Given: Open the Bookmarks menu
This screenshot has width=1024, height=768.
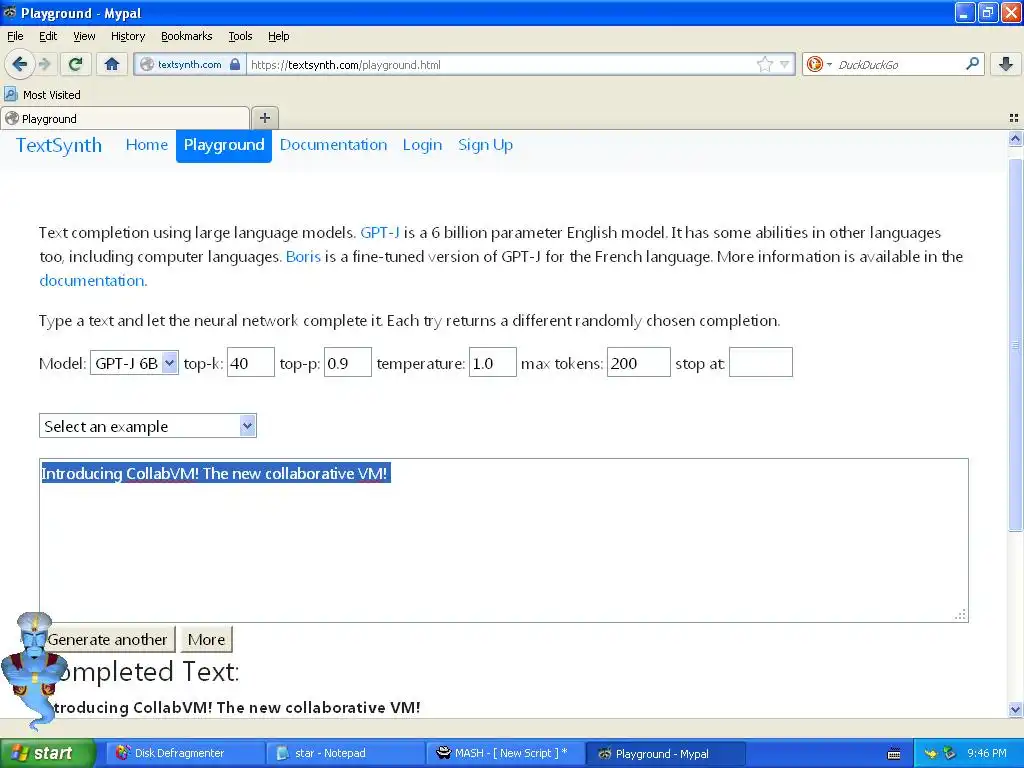Looking at the screenshot, I should 187,36.
